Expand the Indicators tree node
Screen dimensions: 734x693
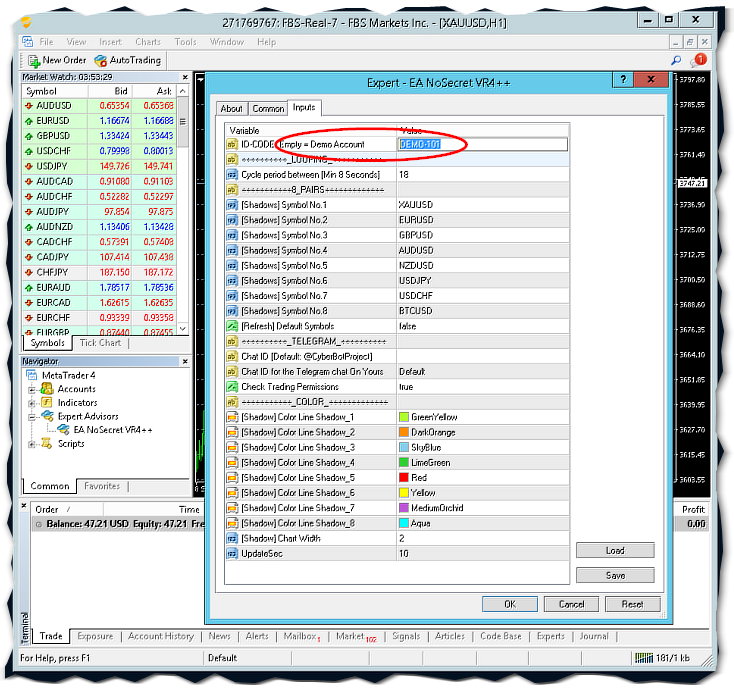[32, 403]
